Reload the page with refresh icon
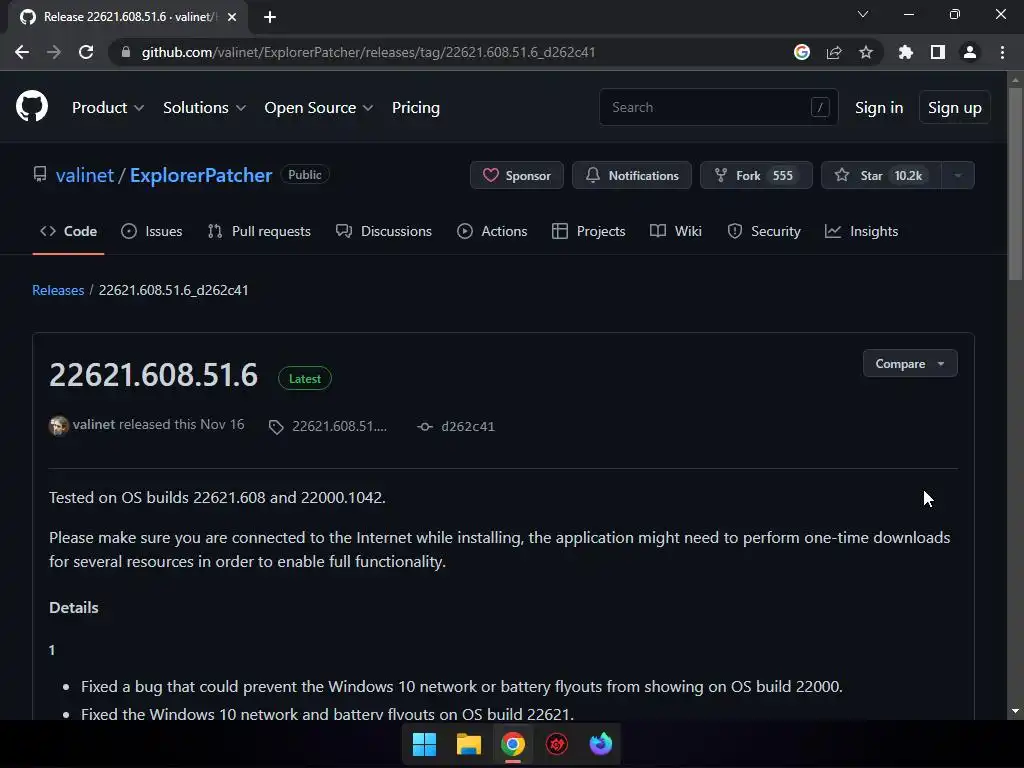Screen dimensions: 1024x768 coord(86,52)
